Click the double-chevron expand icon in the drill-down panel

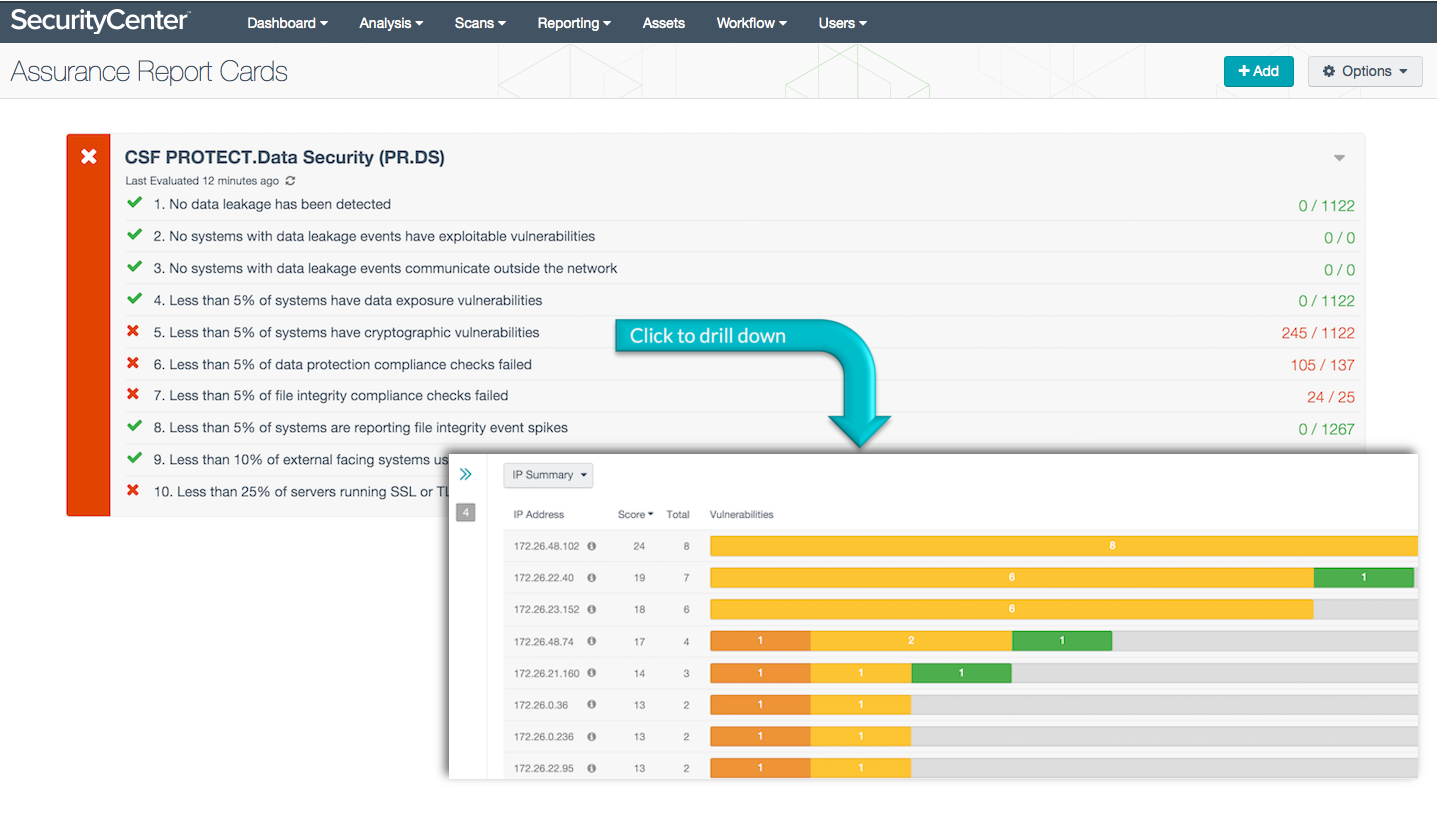(465, 475)
